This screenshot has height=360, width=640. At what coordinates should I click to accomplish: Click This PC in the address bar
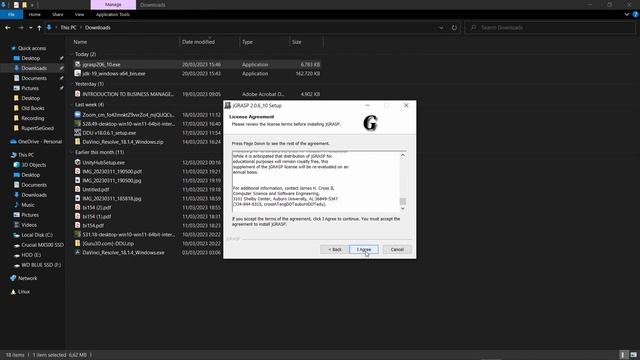click(68, 28)
